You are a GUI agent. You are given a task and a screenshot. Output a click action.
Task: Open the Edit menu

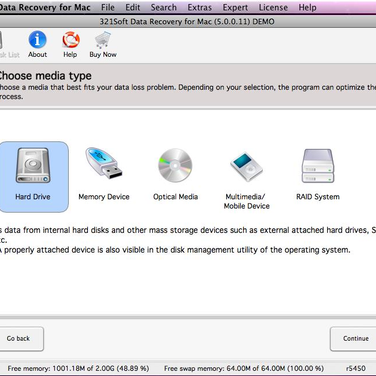133,7
